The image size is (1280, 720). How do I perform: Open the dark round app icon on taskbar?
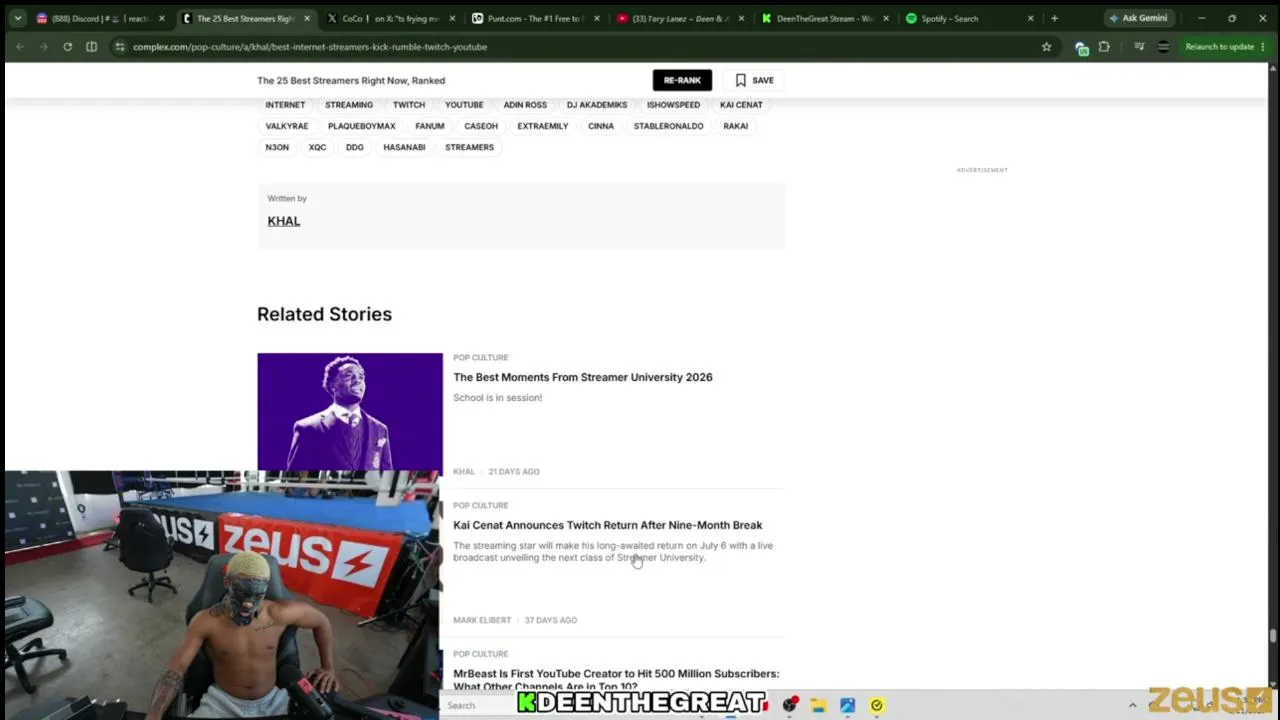[x=789, y=705]
